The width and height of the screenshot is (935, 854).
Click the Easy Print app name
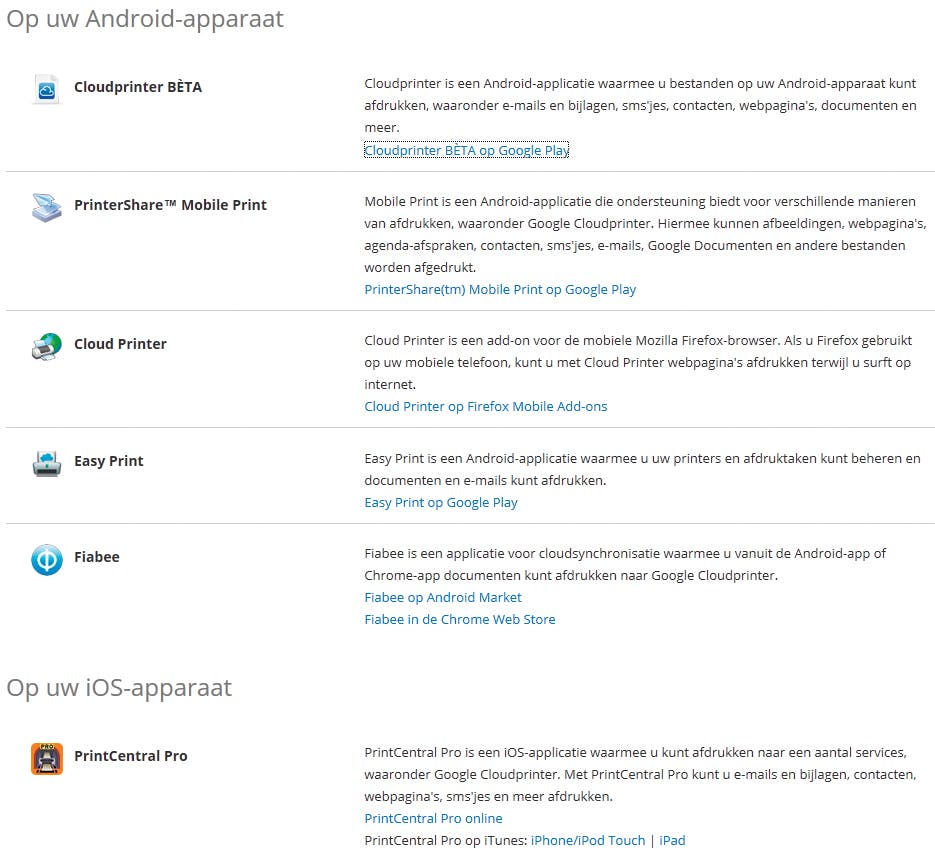[108, 461]
